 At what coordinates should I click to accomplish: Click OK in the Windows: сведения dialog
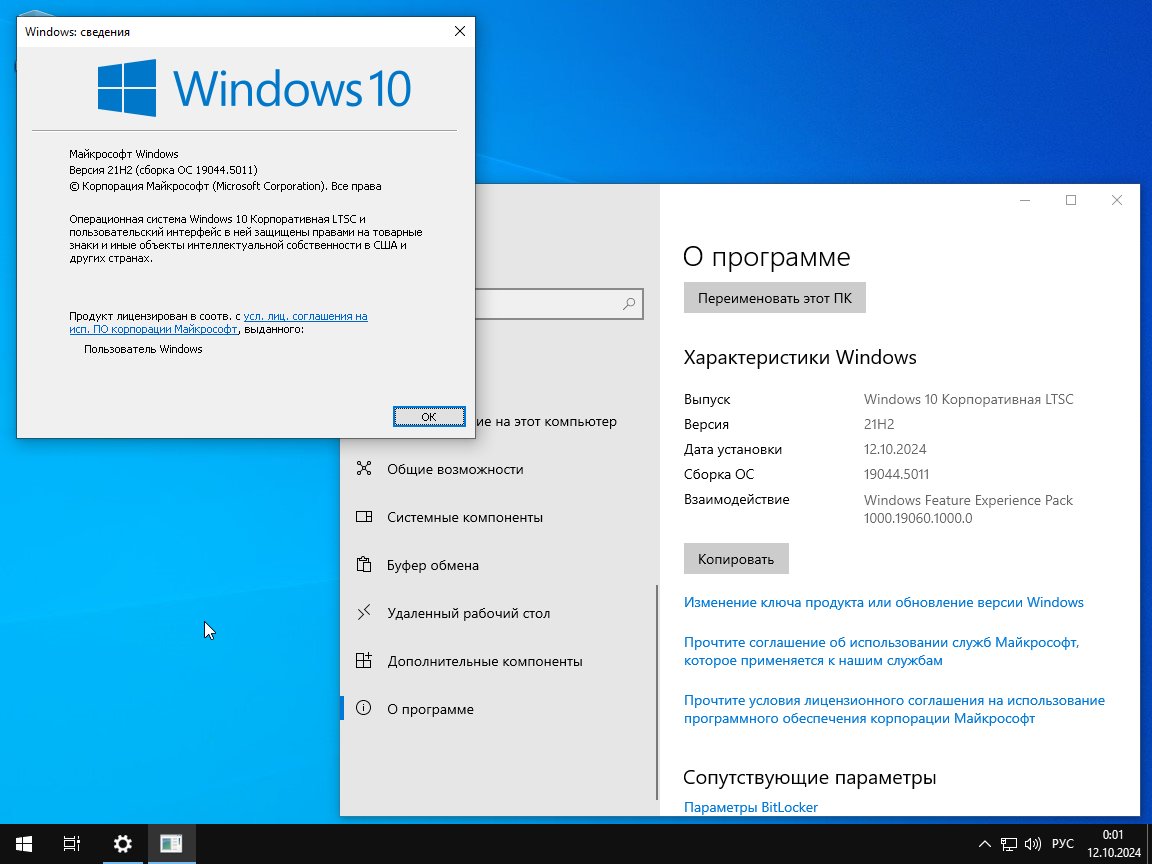coord(429,417)
